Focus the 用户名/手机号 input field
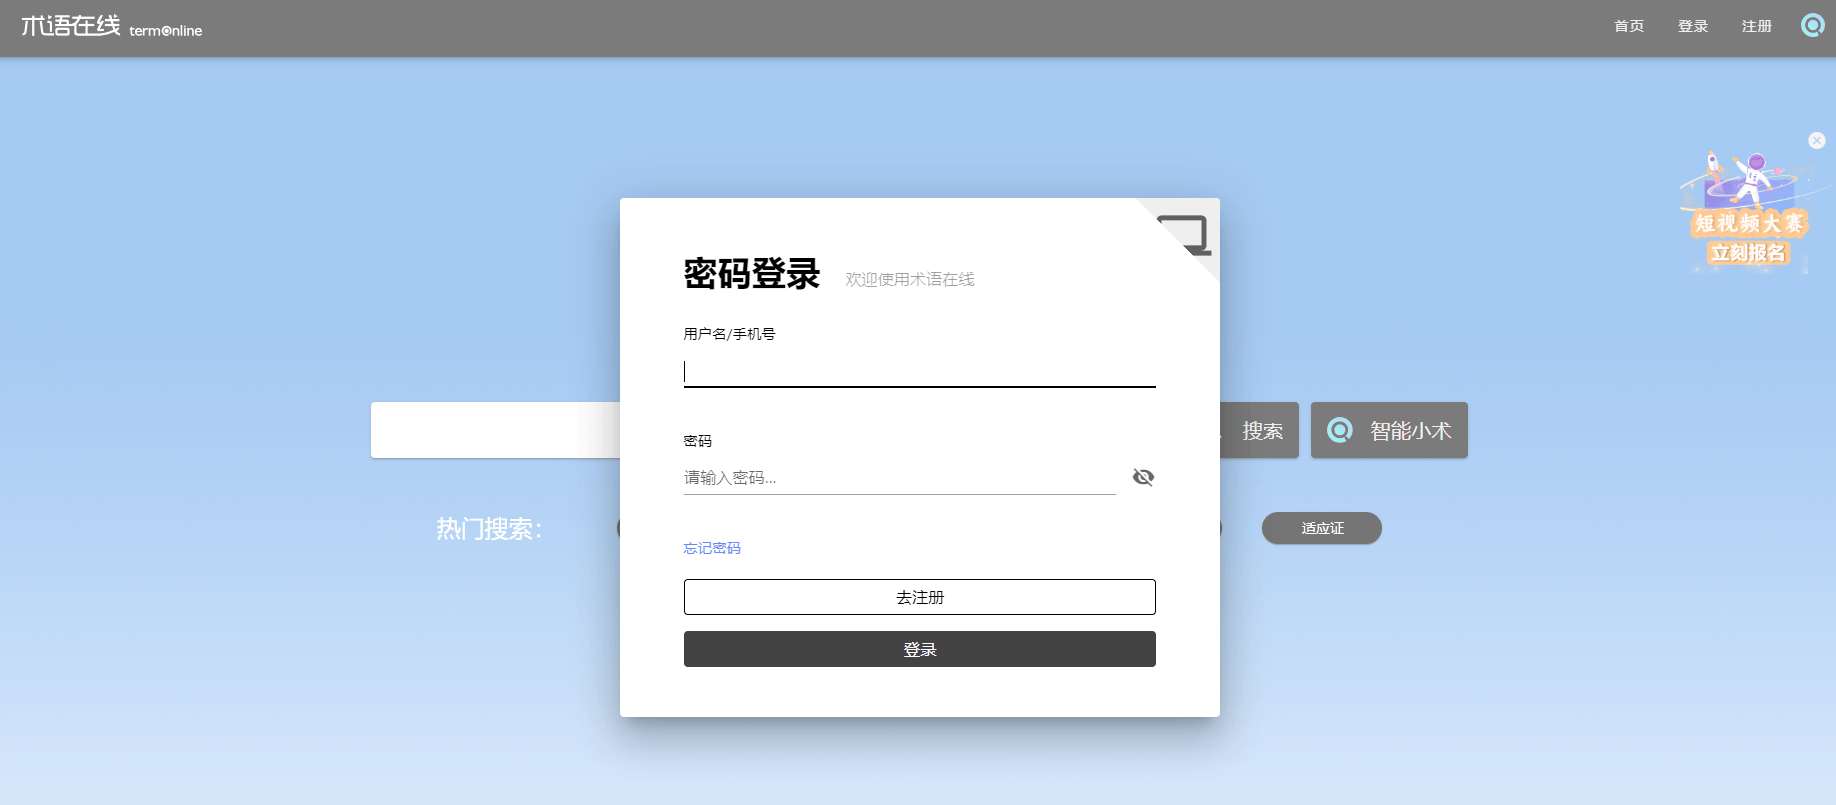 [920, 372]
